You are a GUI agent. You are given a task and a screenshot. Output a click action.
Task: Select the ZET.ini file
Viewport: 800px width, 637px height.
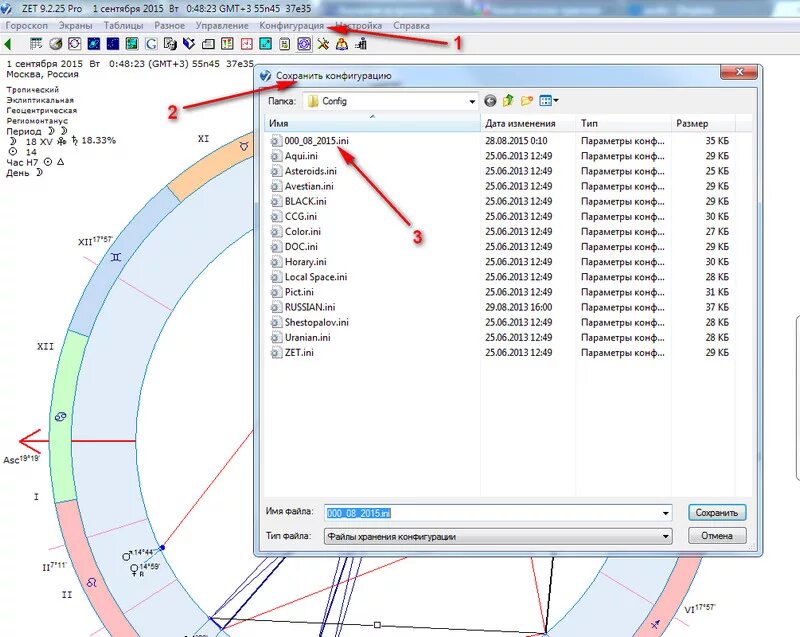[x=299, y=352]
